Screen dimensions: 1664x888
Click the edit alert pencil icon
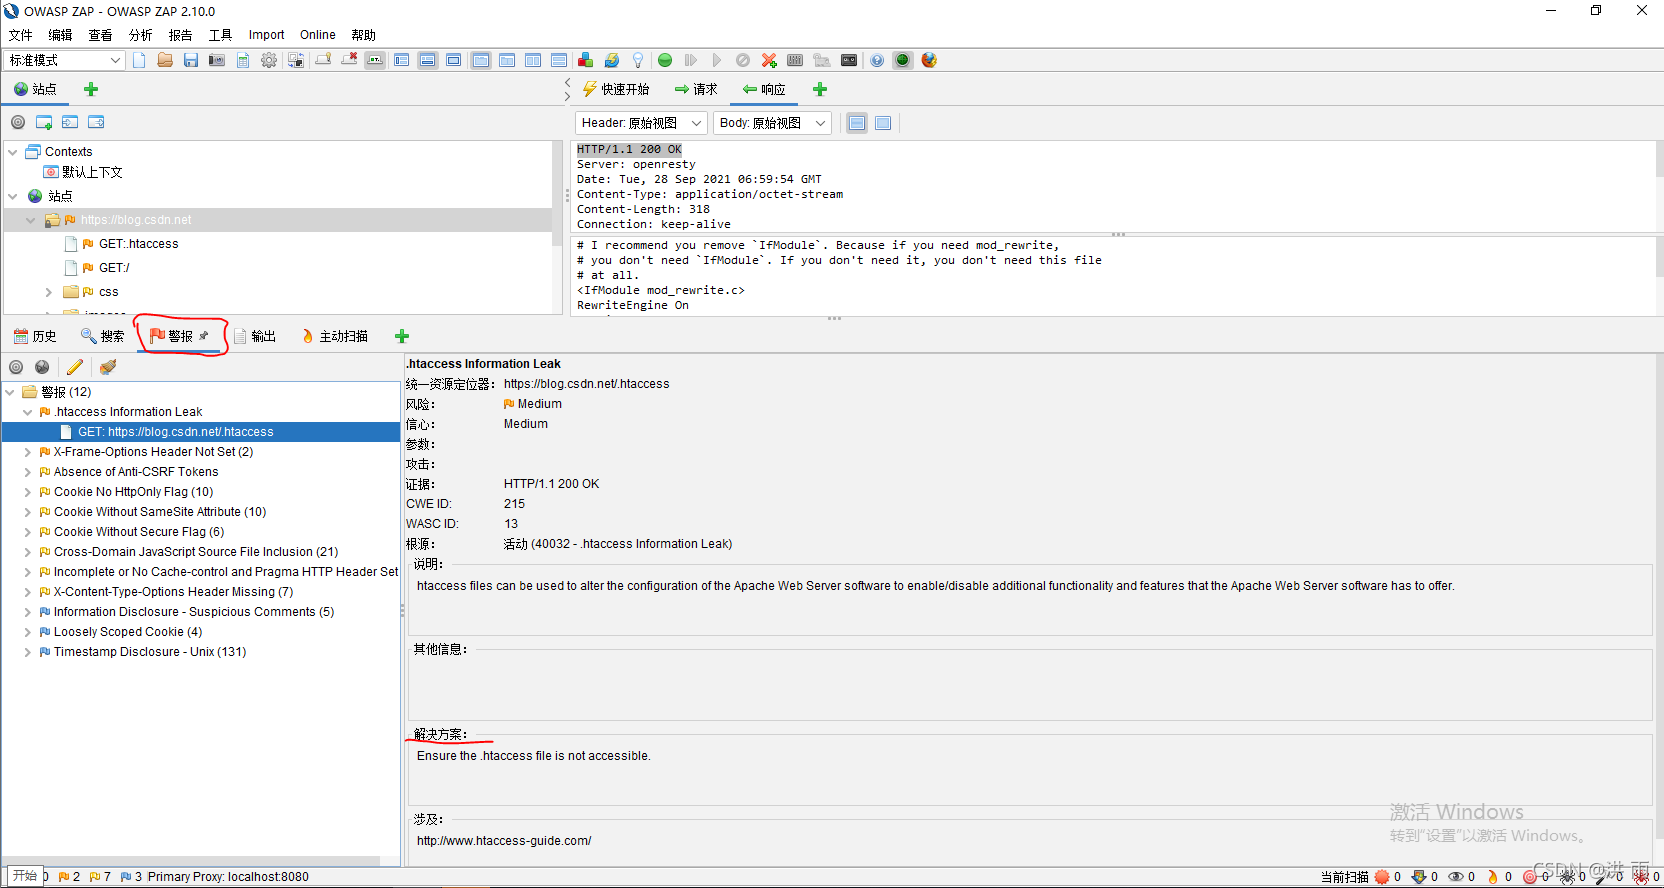pos(75,367)
